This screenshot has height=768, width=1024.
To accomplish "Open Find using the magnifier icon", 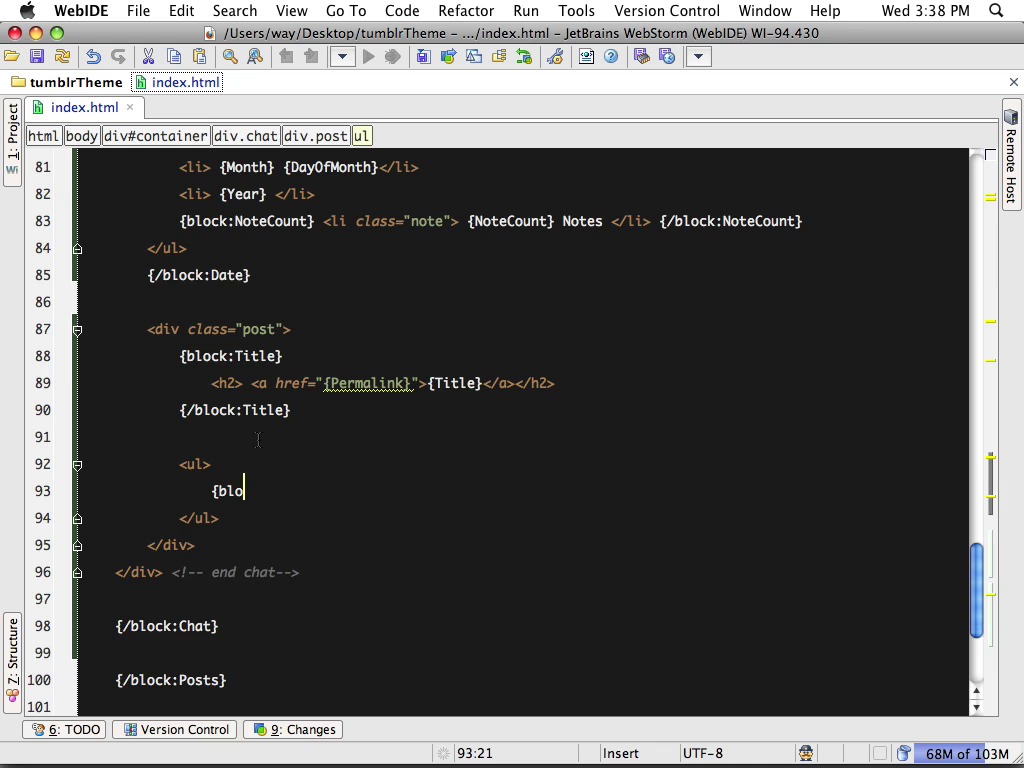I will click(x=230, y=57).
